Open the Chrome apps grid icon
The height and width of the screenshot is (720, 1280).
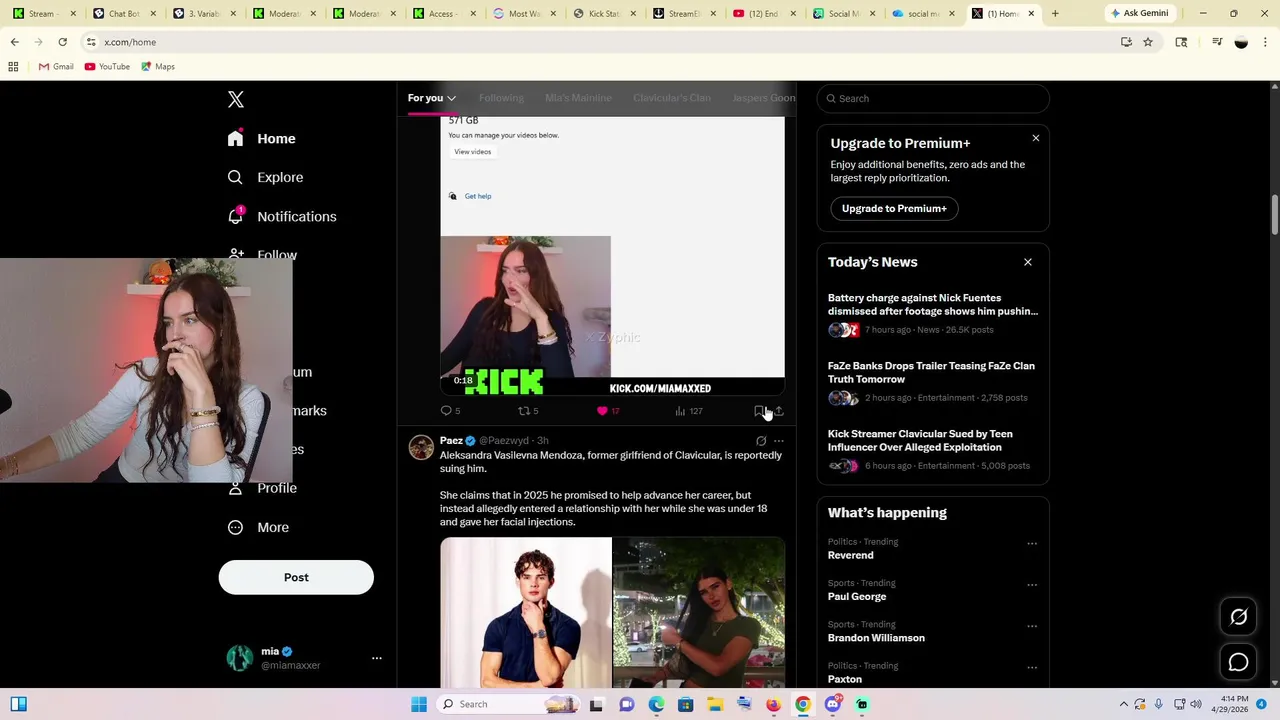point(13,67)
